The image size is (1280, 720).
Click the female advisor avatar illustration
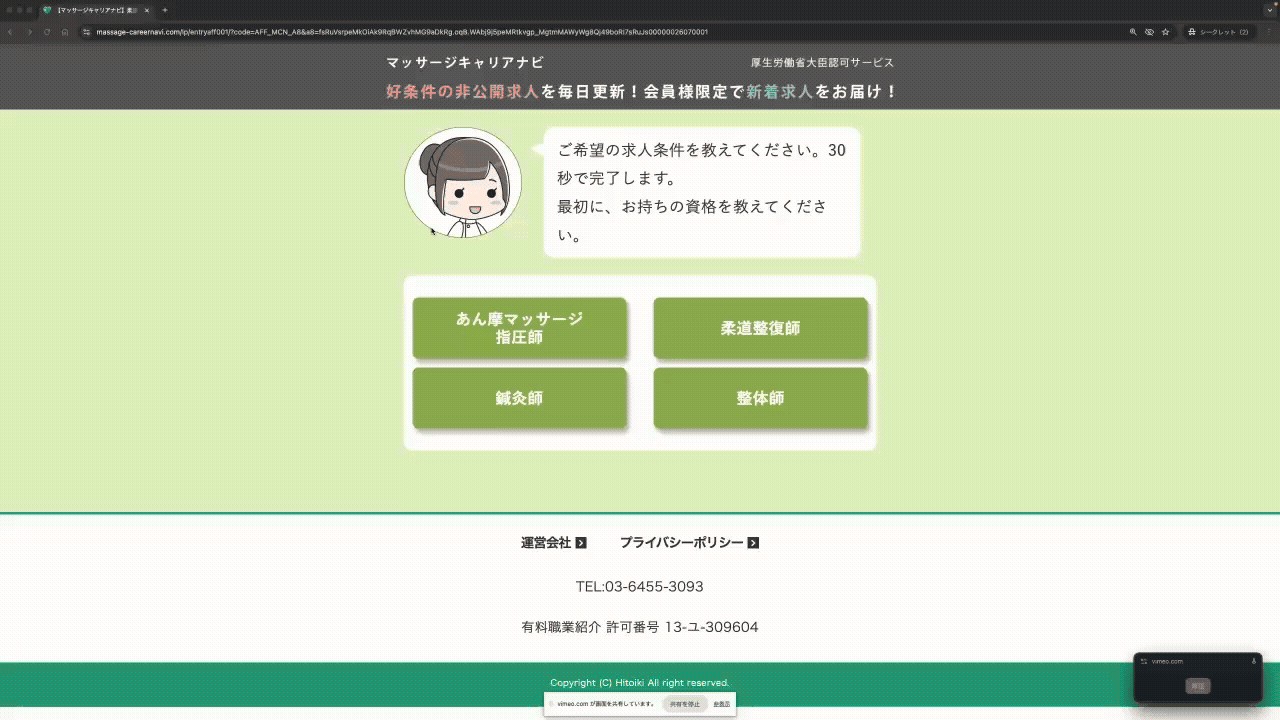[x=463, y=183]
